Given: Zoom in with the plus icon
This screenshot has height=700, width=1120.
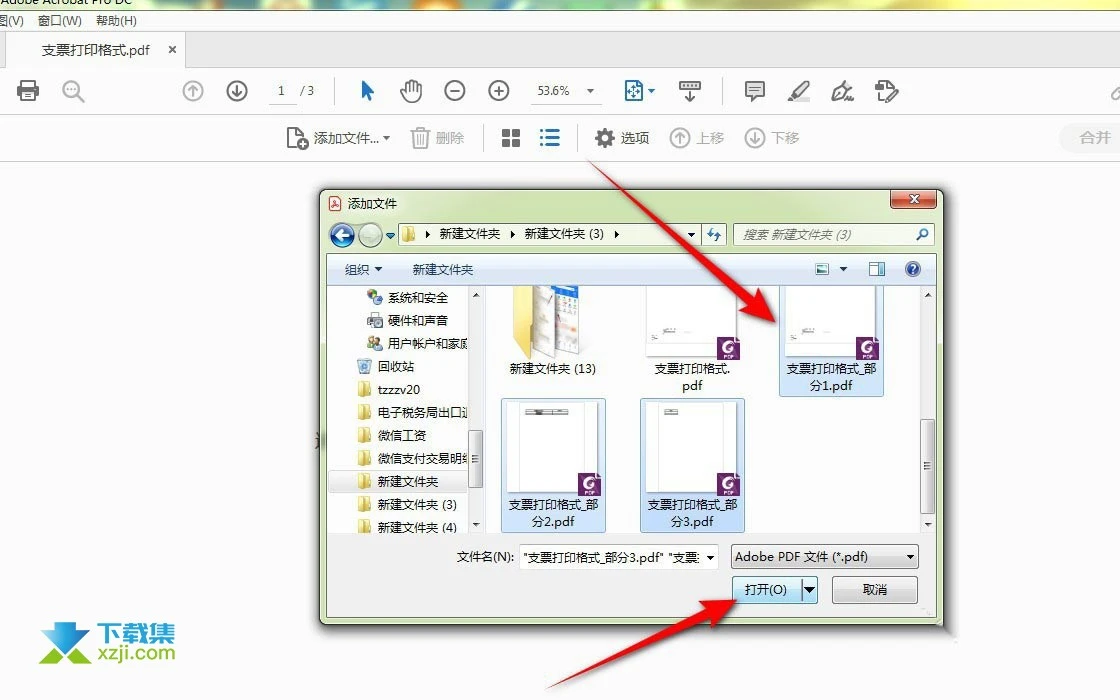Looking at the screenshot, I should click(x=498, y=90).
